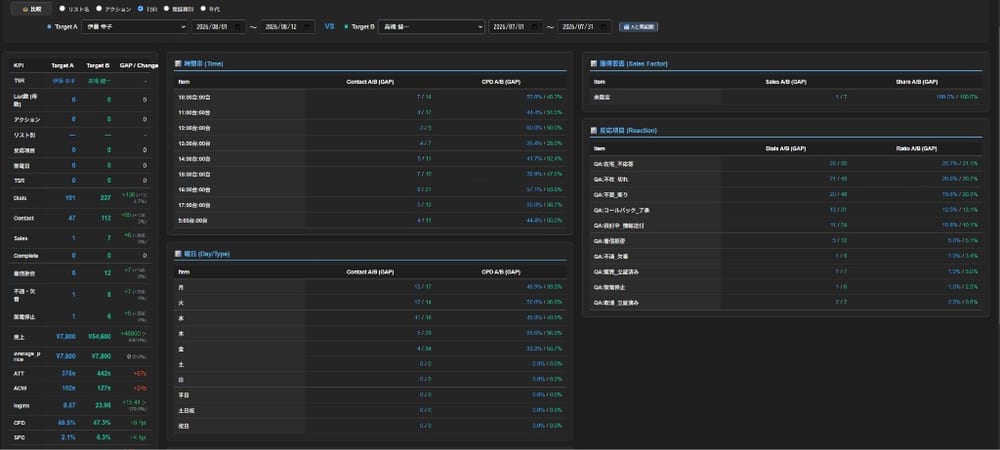Click the CPD value 46.5%
Viewport: 1000px width, 450px height.
[67, 422]
